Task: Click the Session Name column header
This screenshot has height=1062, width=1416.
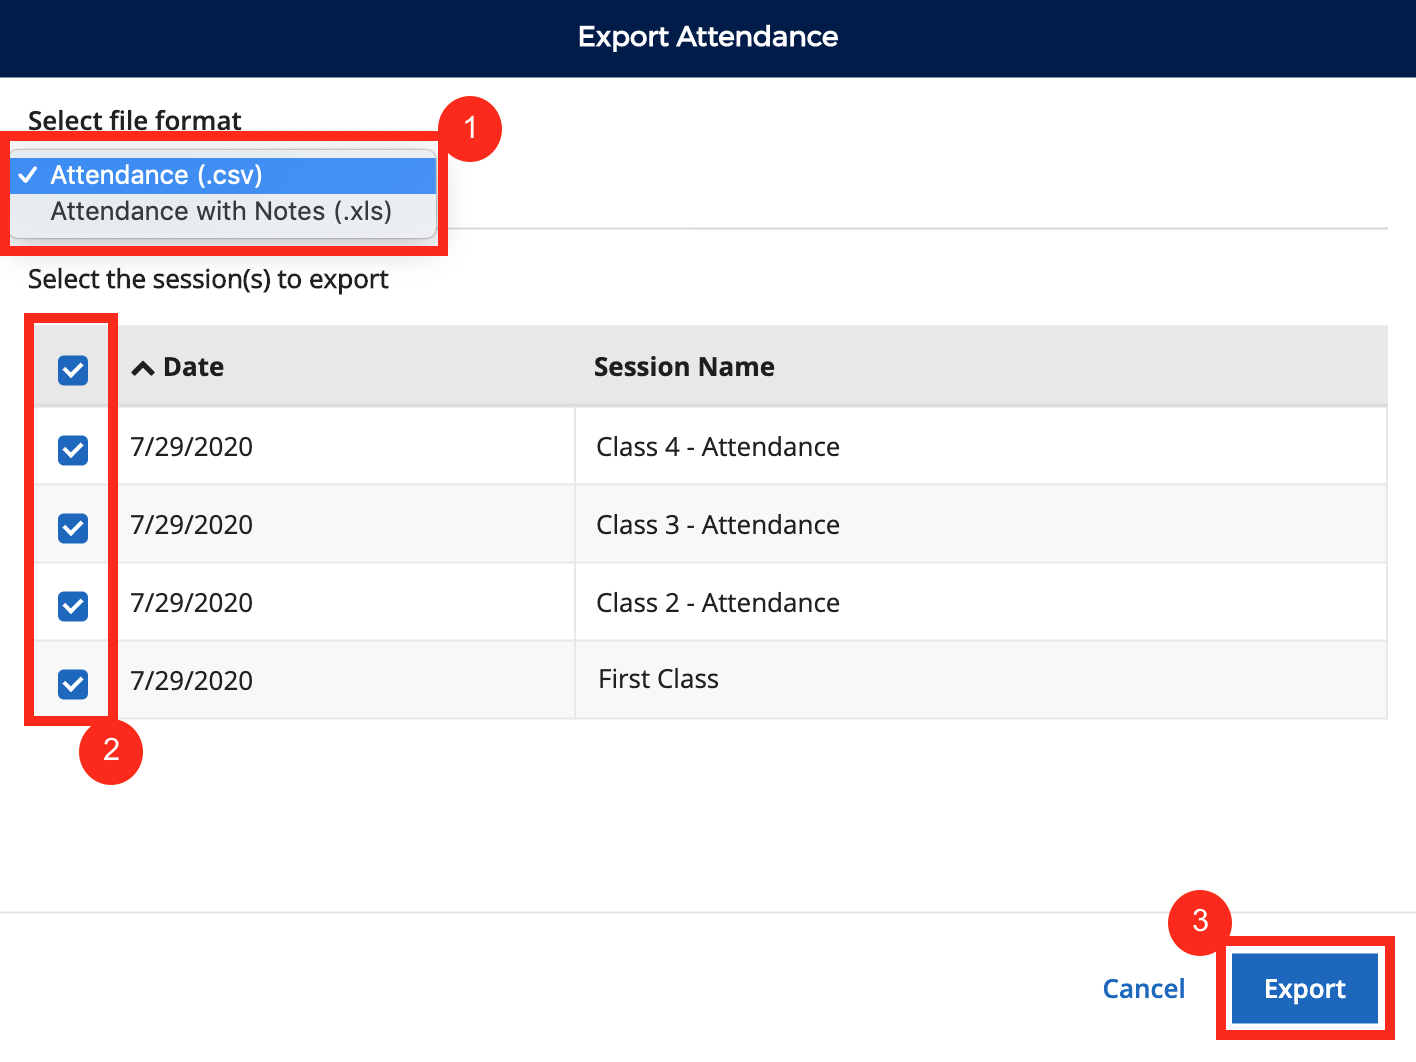Action: coord(684,366)
